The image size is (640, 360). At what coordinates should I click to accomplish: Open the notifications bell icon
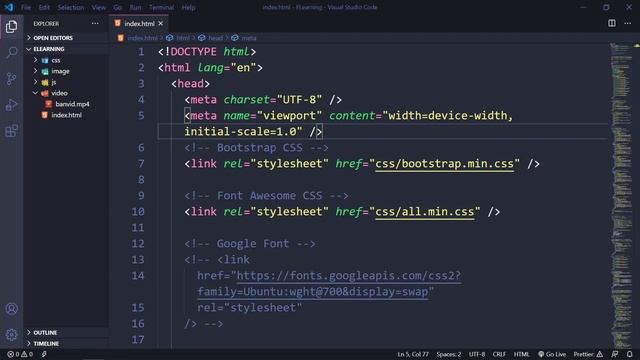pos(629,354)
